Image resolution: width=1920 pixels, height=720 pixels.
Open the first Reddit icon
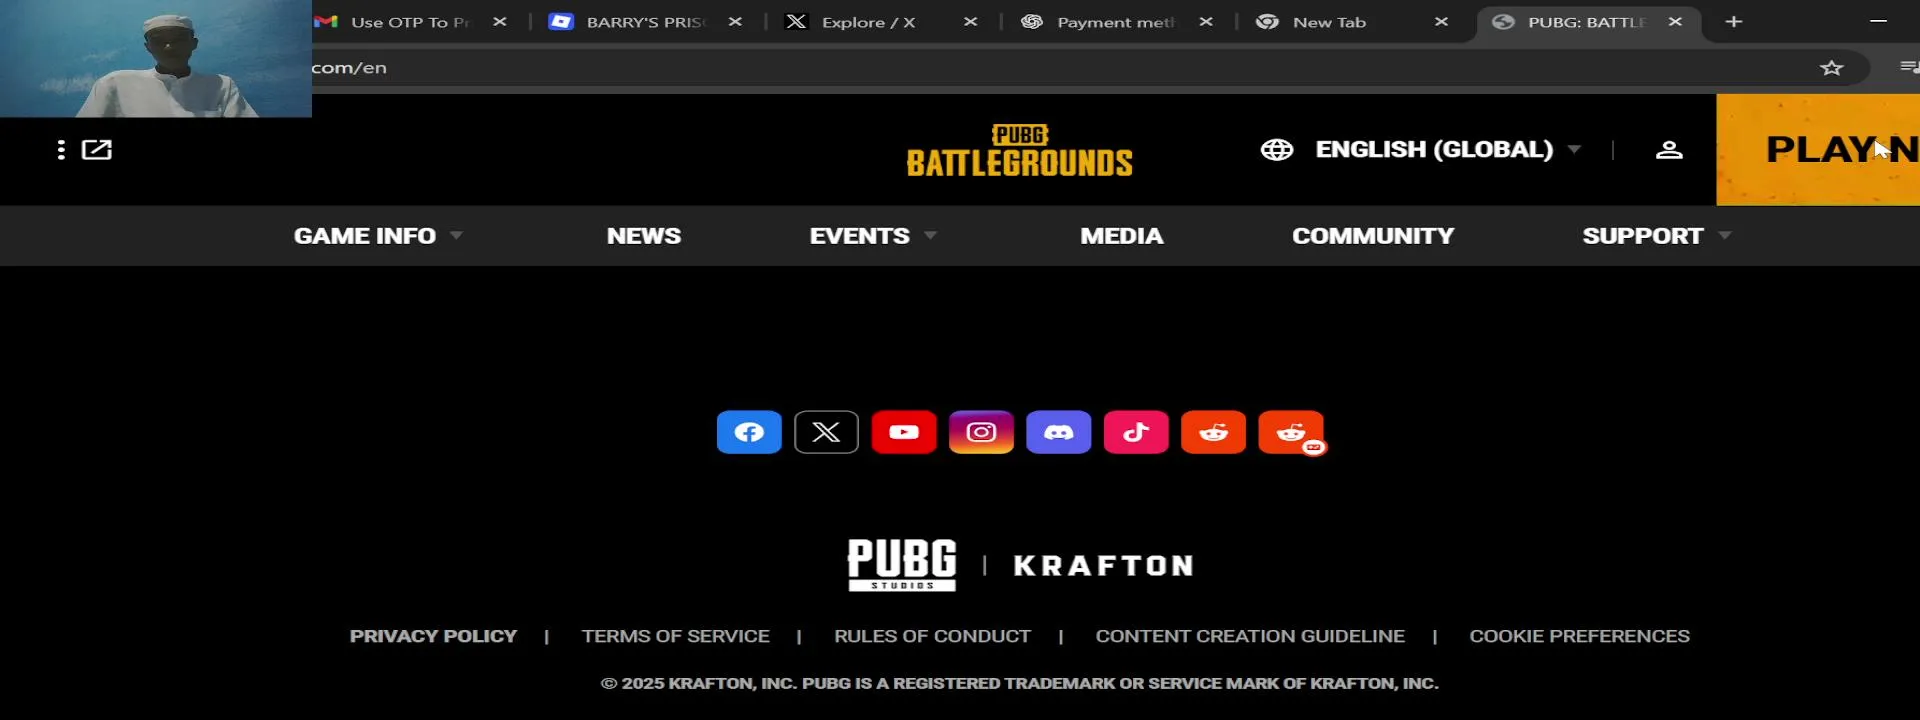1213,432
